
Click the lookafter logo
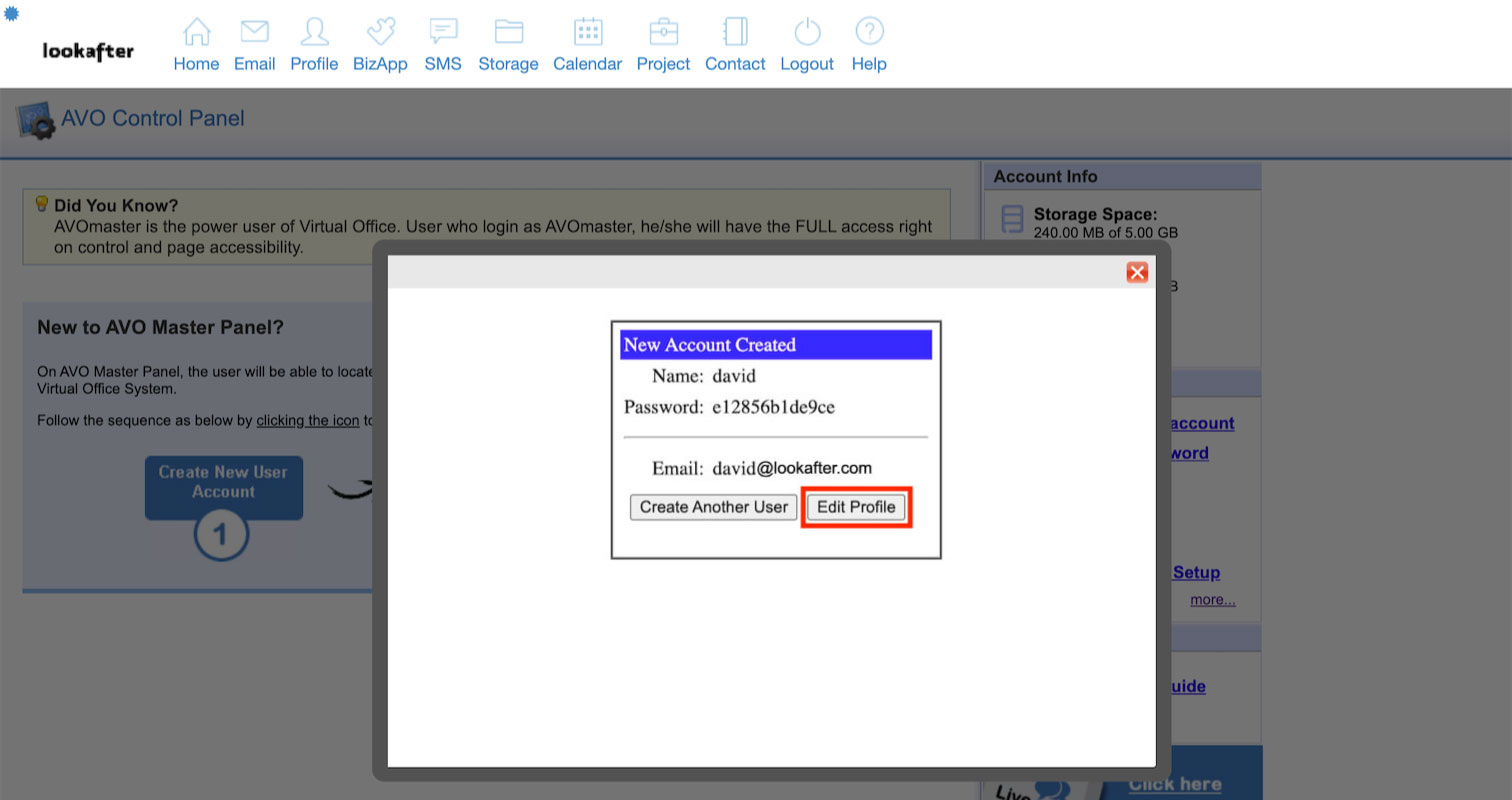(x=88, y=51)
